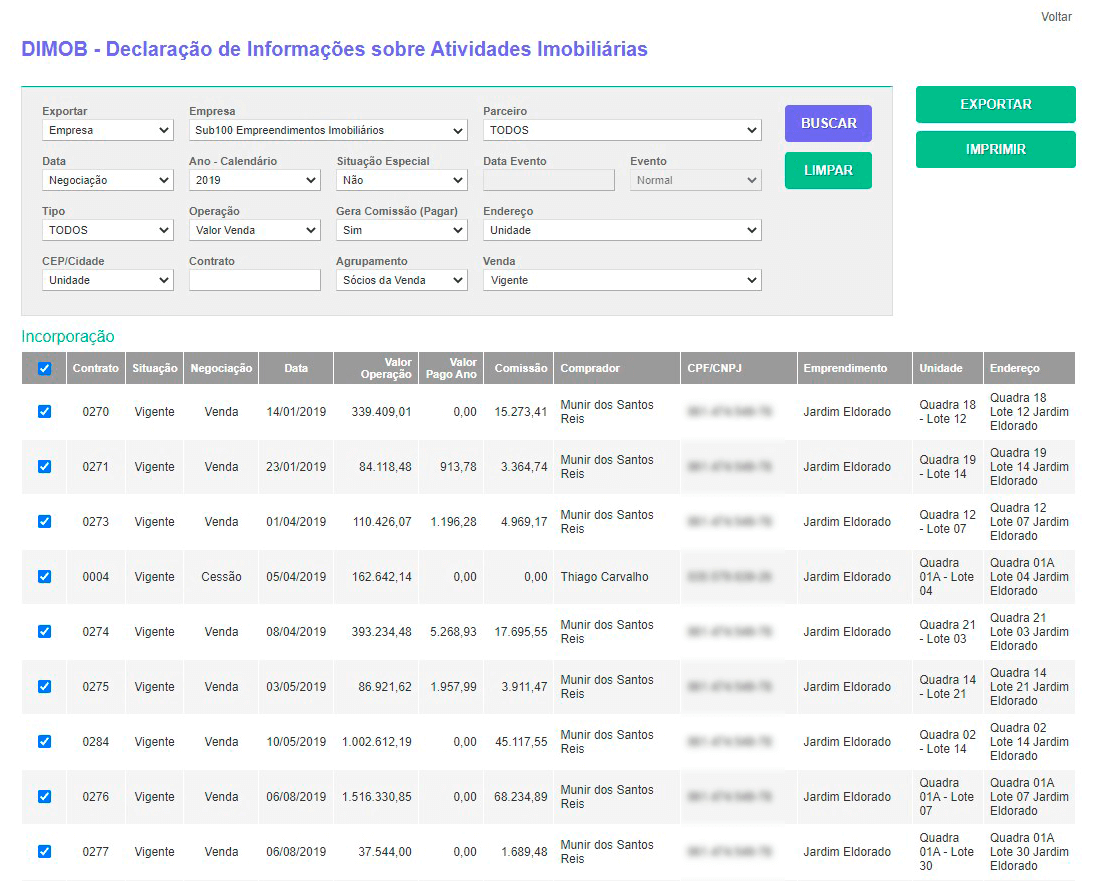Open the Agrupamento dropdown
Screen dimensions: 1100x881
tap(401, 281)
